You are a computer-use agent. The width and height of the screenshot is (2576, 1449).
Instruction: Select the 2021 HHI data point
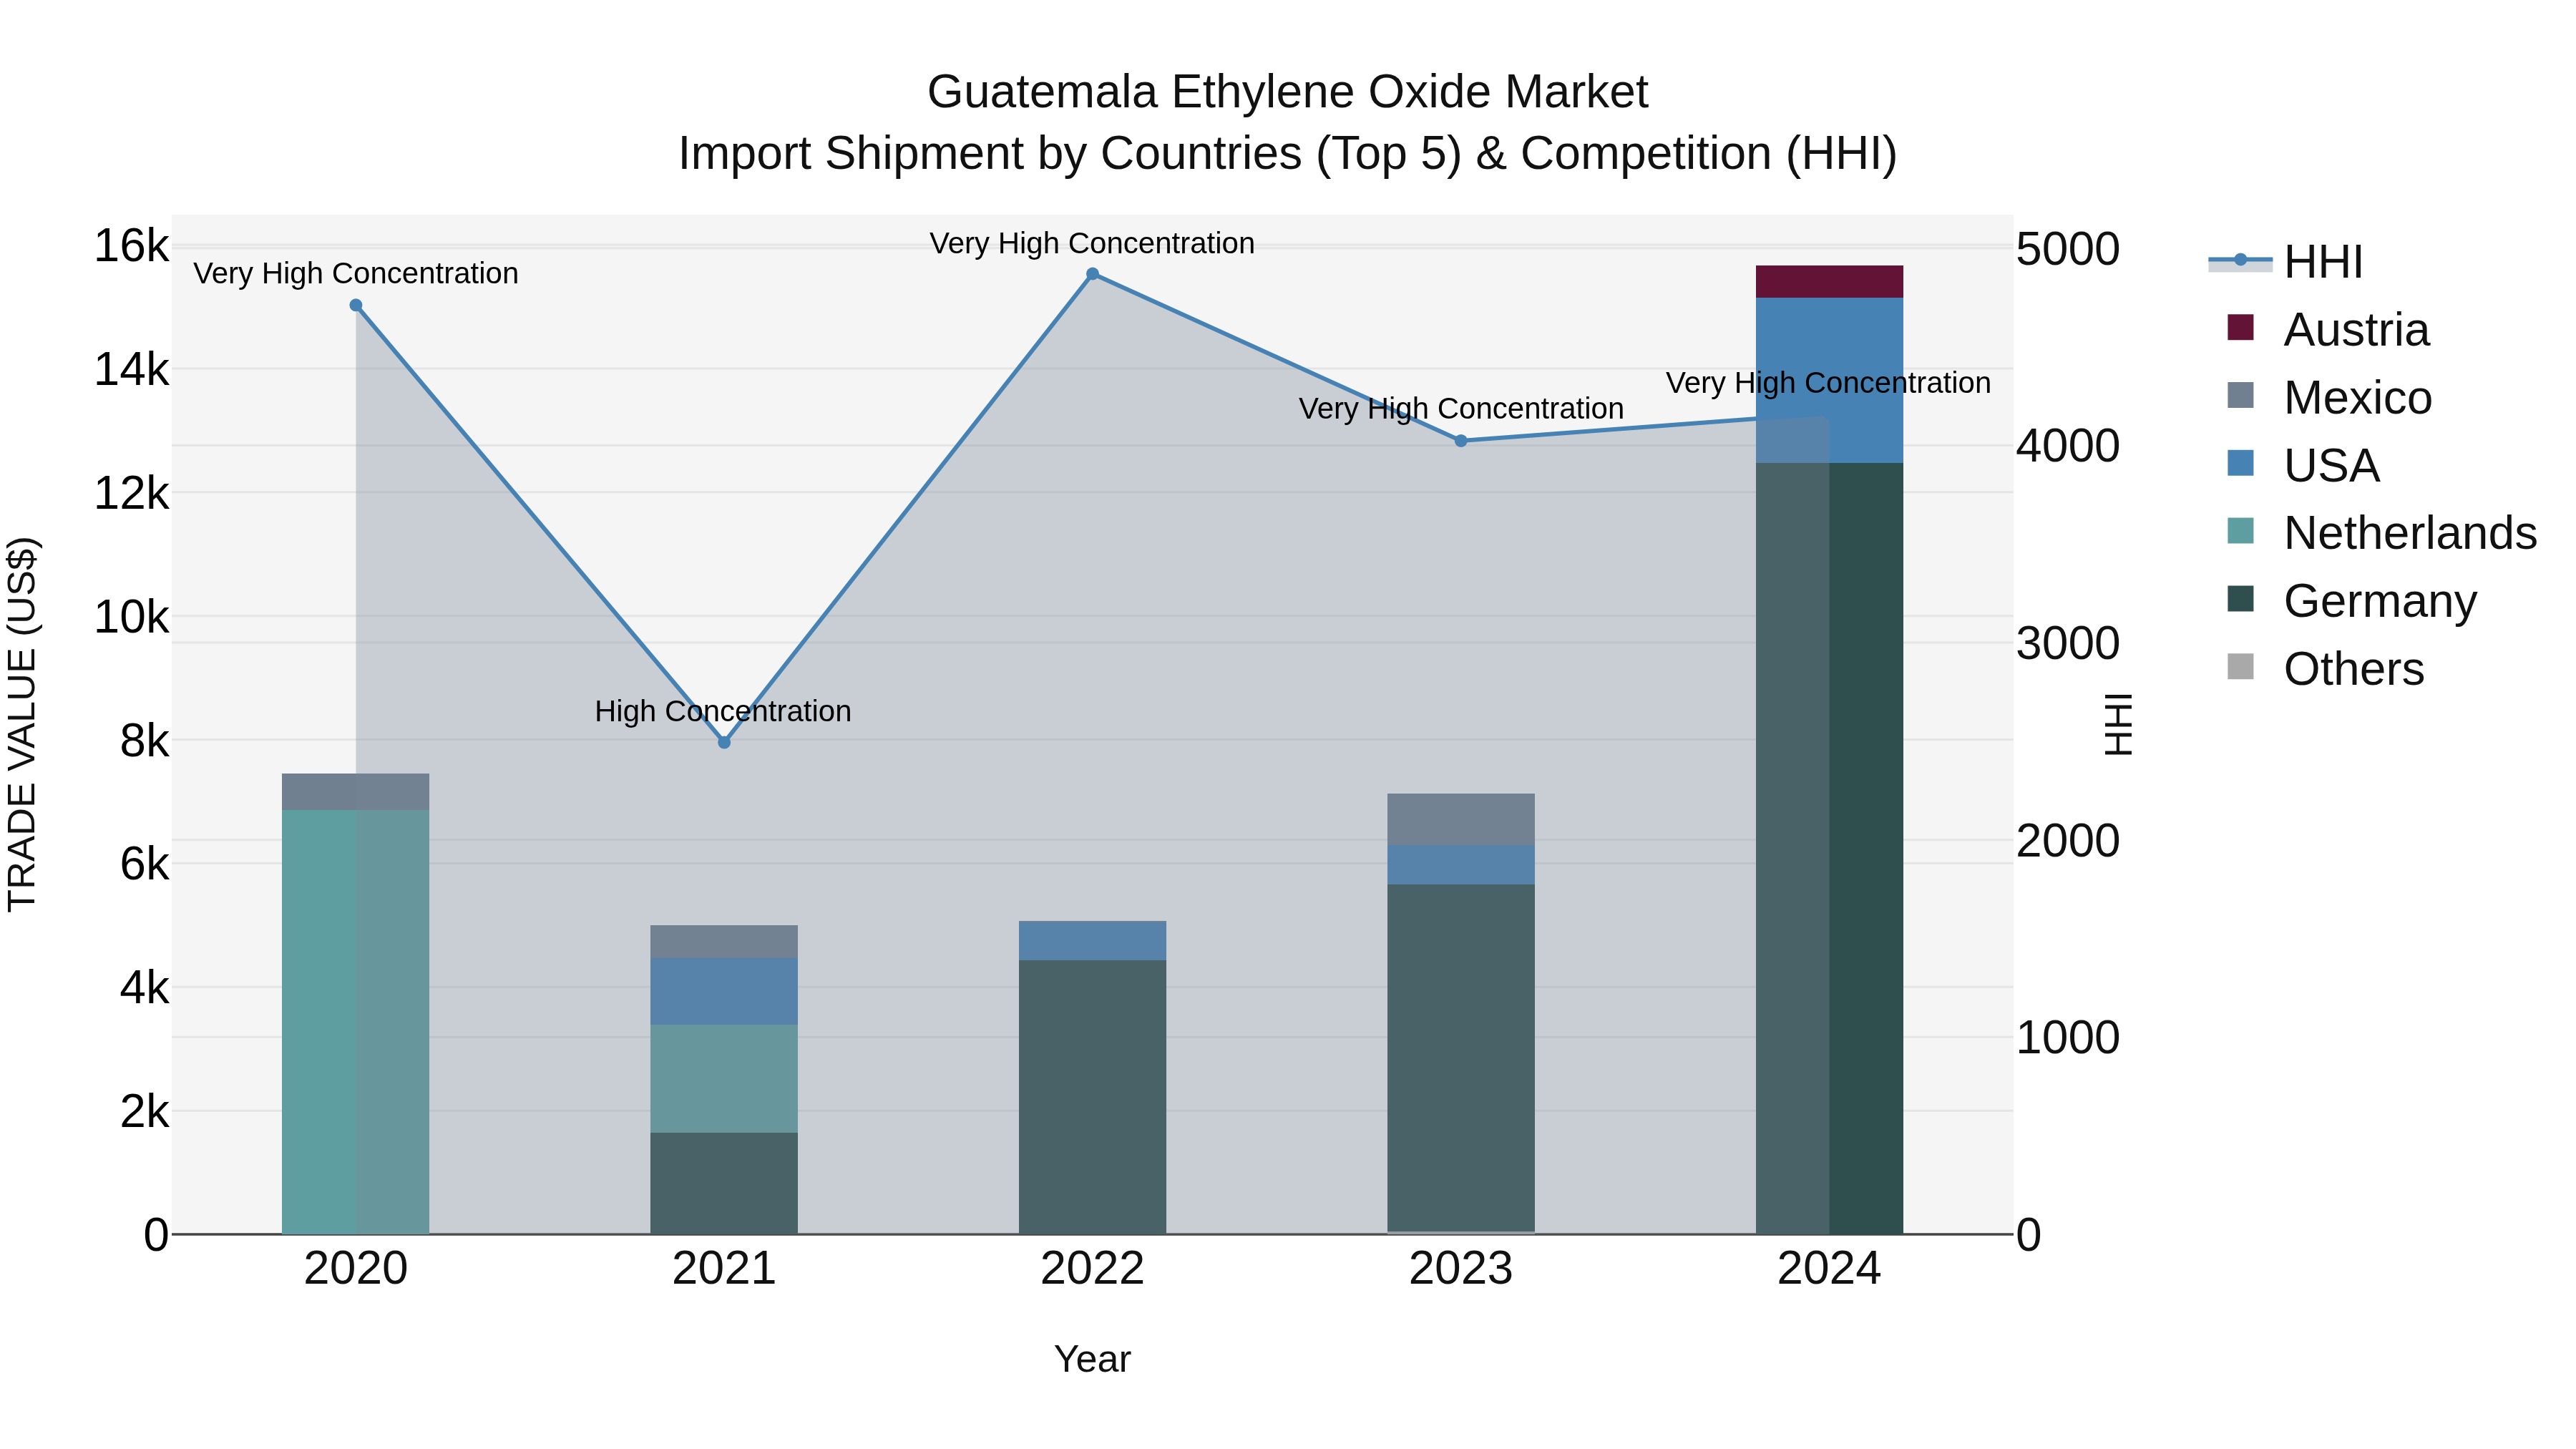(724, 742)
